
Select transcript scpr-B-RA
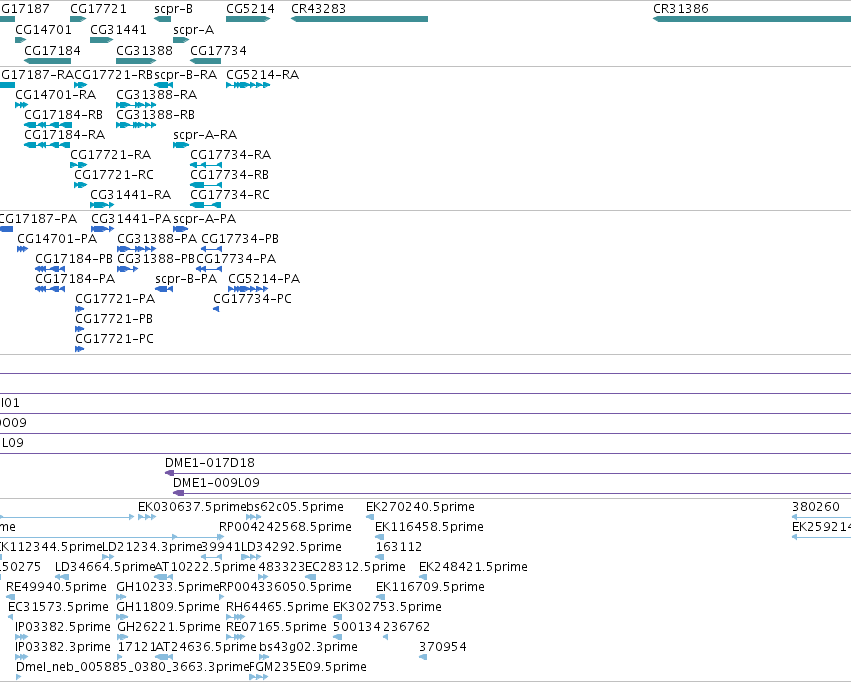(x=163, y=85)
